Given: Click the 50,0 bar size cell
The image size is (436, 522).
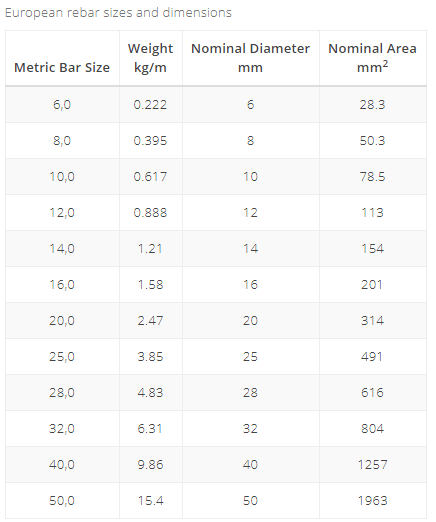Looking at the screenshot, I should pyautogui.click(x=62, y=501).
